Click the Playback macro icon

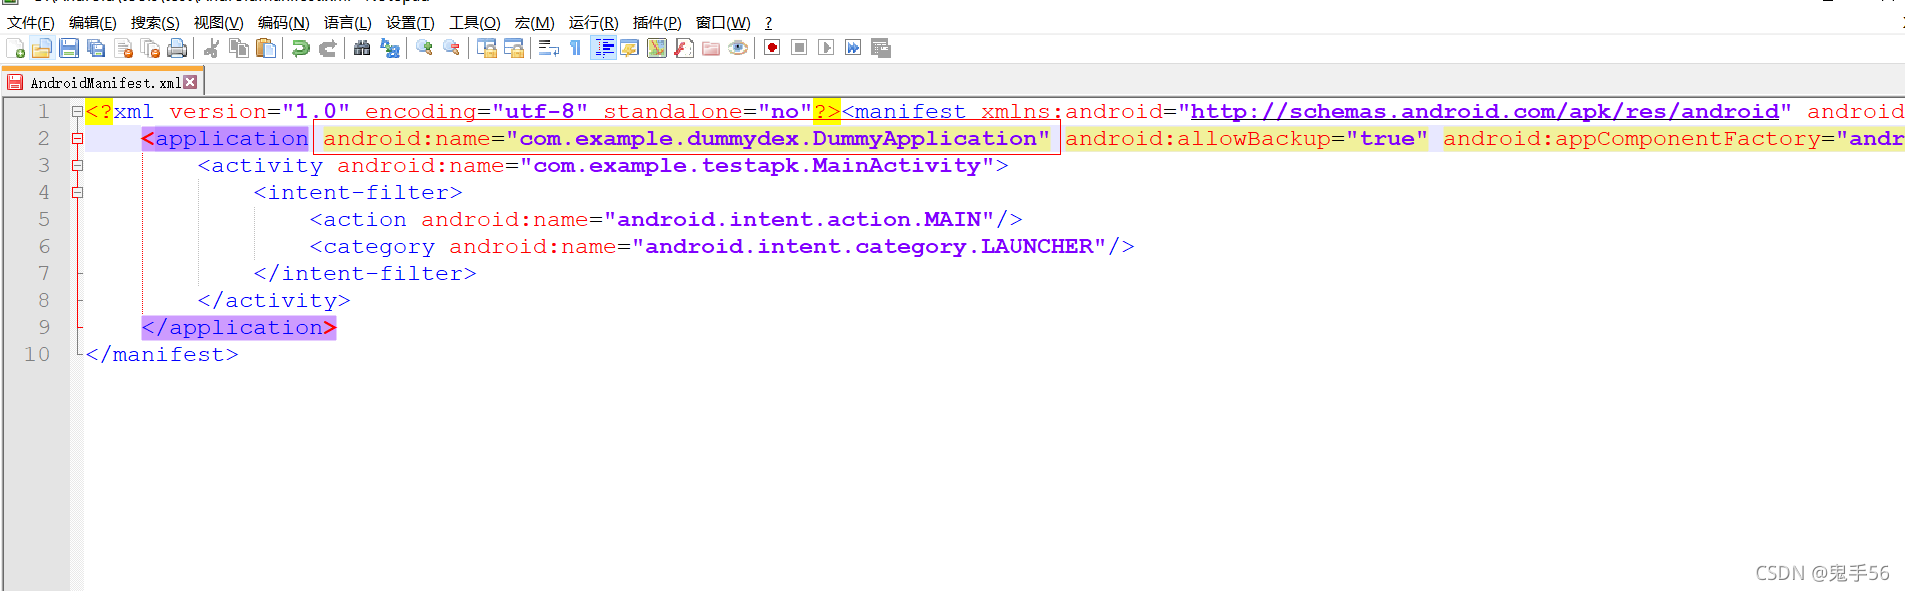pos(826,48)
